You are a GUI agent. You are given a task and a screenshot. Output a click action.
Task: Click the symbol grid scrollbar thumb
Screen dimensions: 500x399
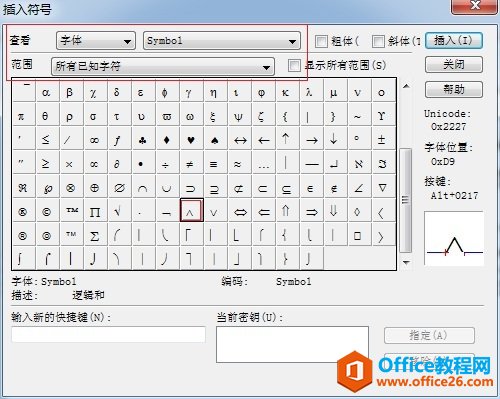click(x=406, y=200)
